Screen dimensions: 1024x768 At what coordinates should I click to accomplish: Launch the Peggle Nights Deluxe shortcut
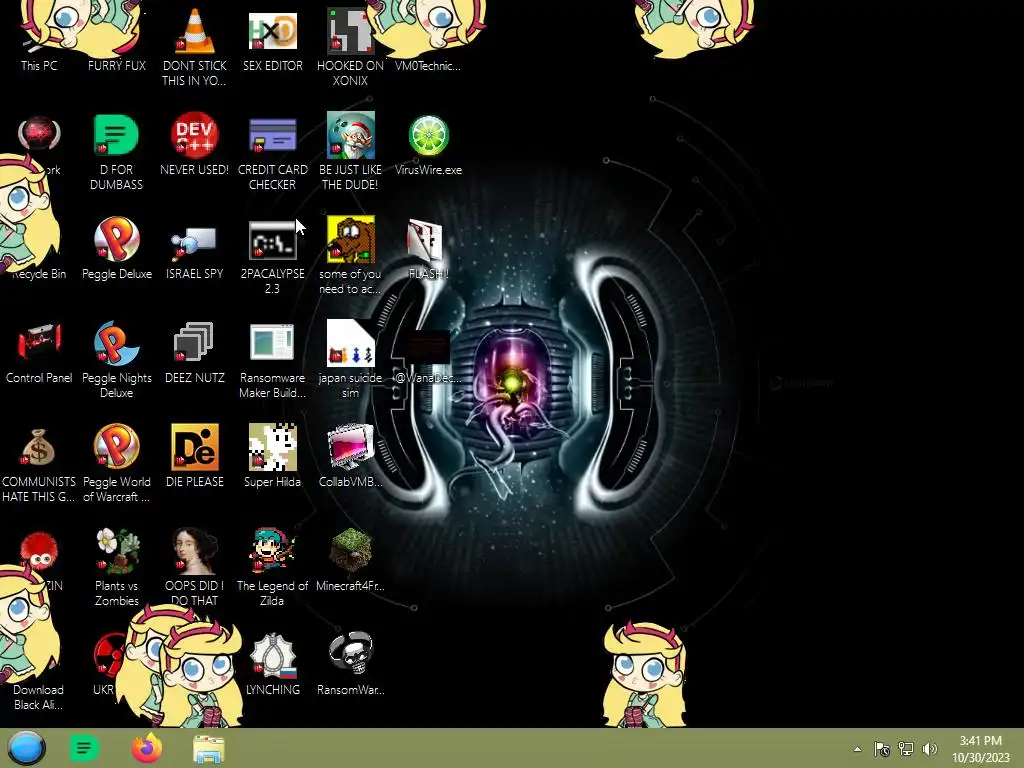tap(116, 343)
